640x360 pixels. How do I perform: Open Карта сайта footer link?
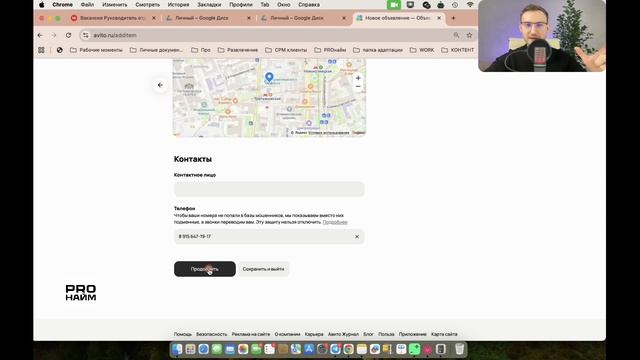click(x=444, y=334)
